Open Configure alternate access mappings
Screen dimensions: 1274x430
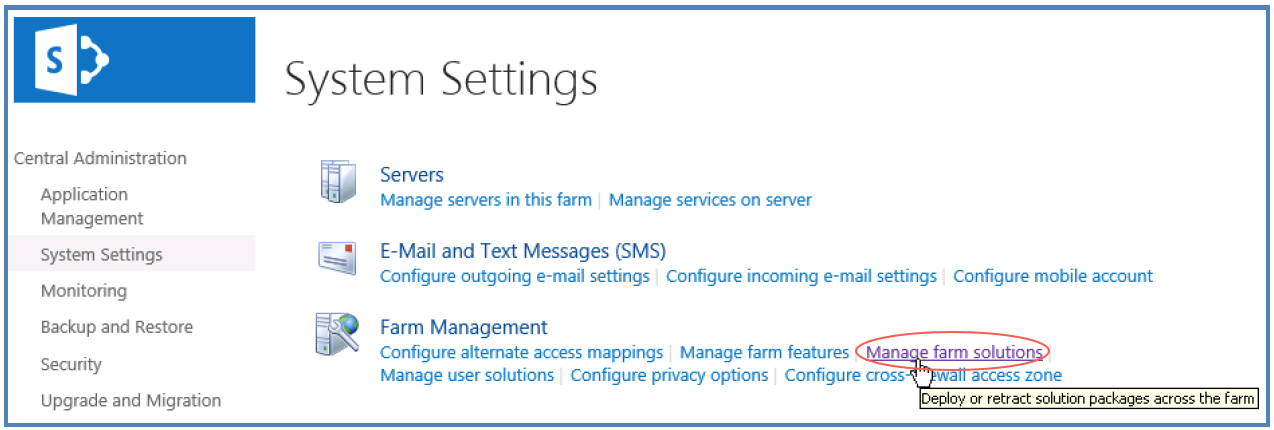click(x=521, y=352)
